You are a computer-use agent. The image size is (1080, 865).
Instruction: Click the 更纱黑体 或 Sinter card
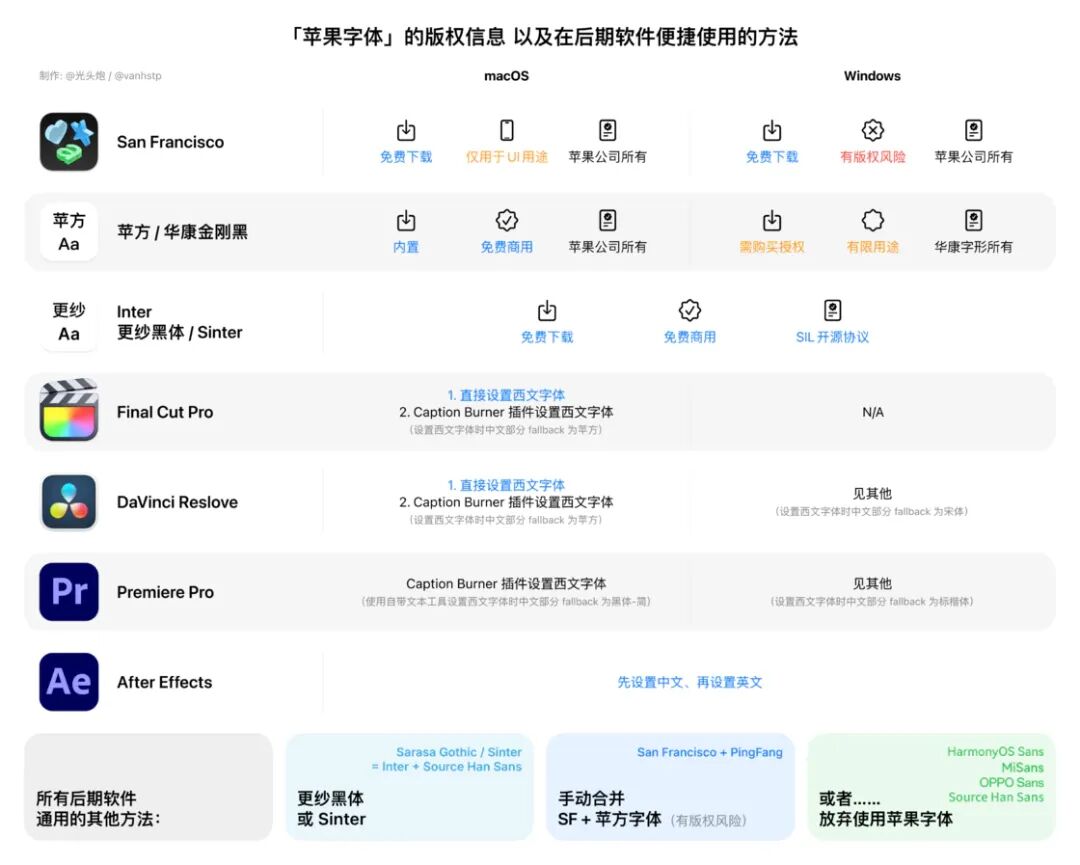point(409,786)
